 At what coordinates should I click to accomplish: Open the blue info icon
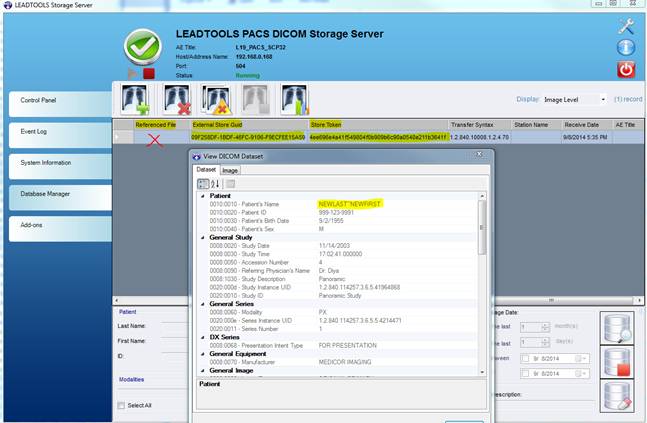(x=626, y=48)
